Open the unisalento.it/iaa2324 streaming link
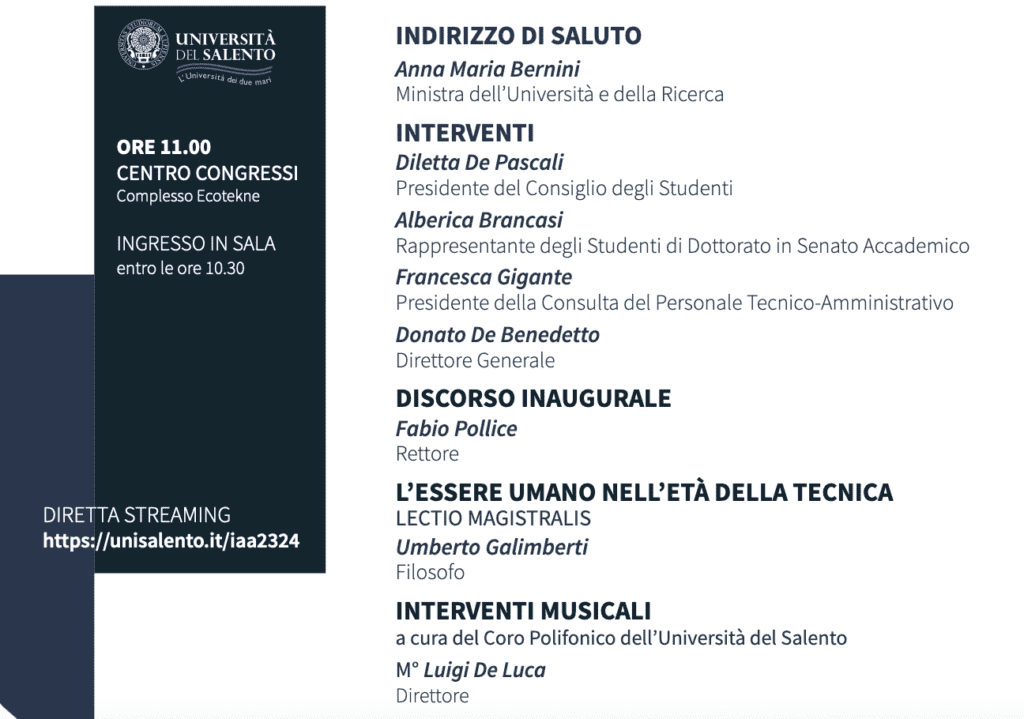The width and height of the screenshot is (1024, 719). 171,541
